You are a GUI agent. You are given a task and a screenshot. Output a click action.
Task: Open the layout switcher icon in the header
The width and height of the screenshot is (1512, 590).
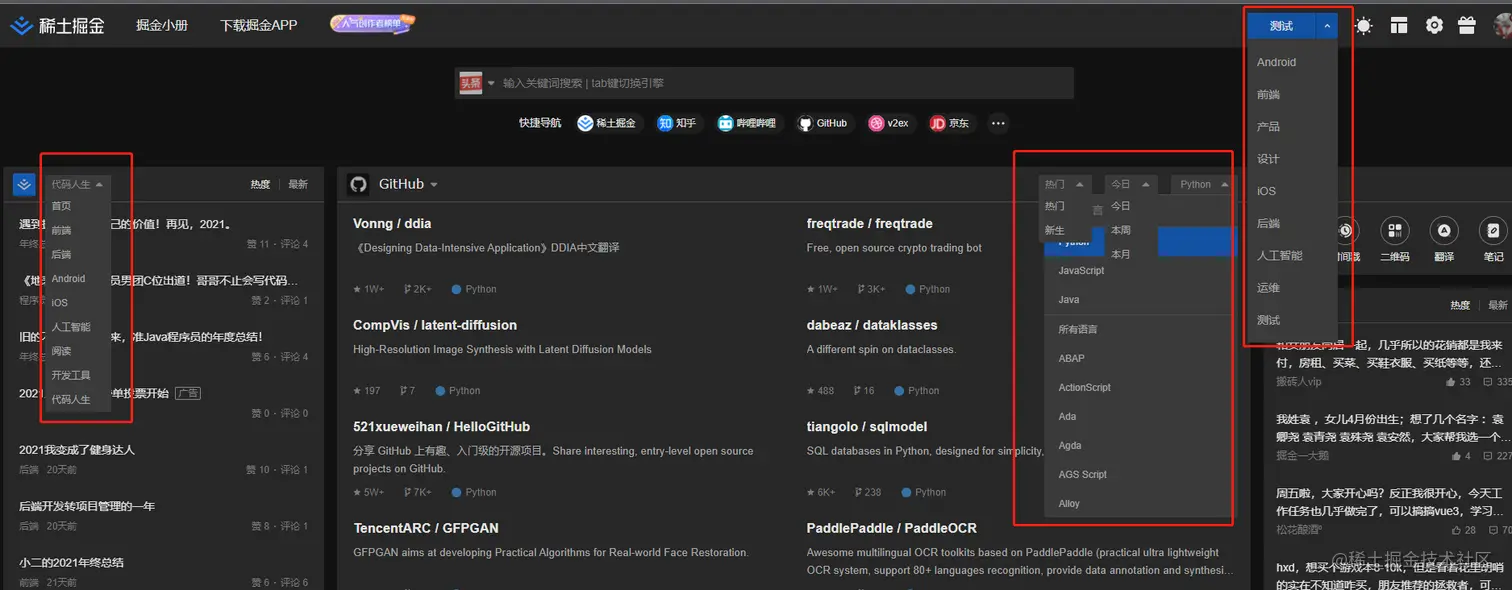(x=1398, y=26)
